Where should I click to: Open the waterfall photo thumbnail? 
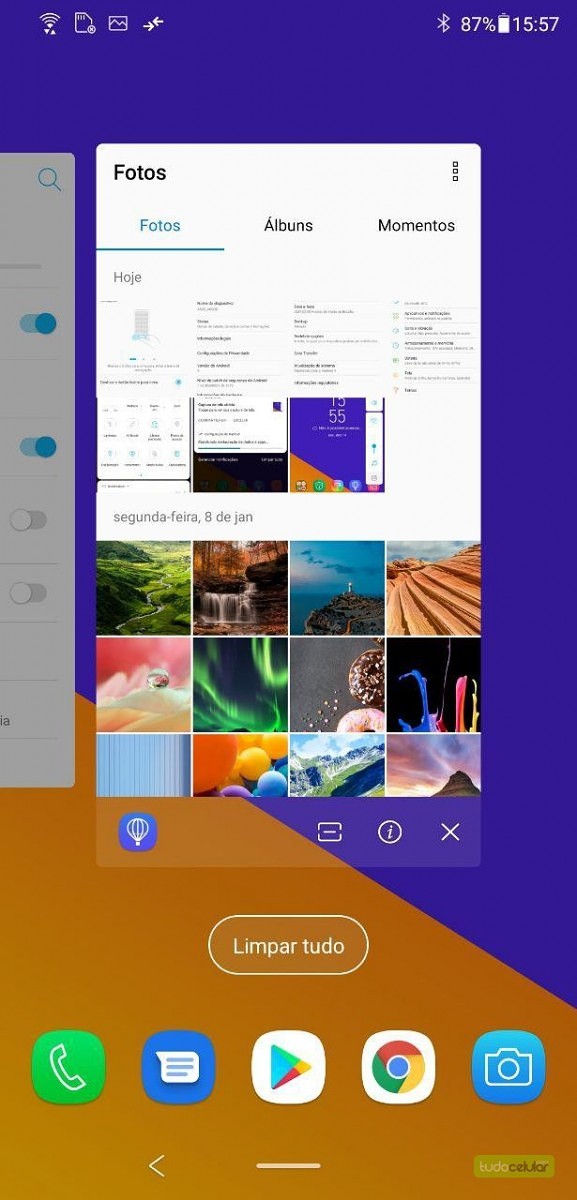pyautogui.click(x=240, y=588)
